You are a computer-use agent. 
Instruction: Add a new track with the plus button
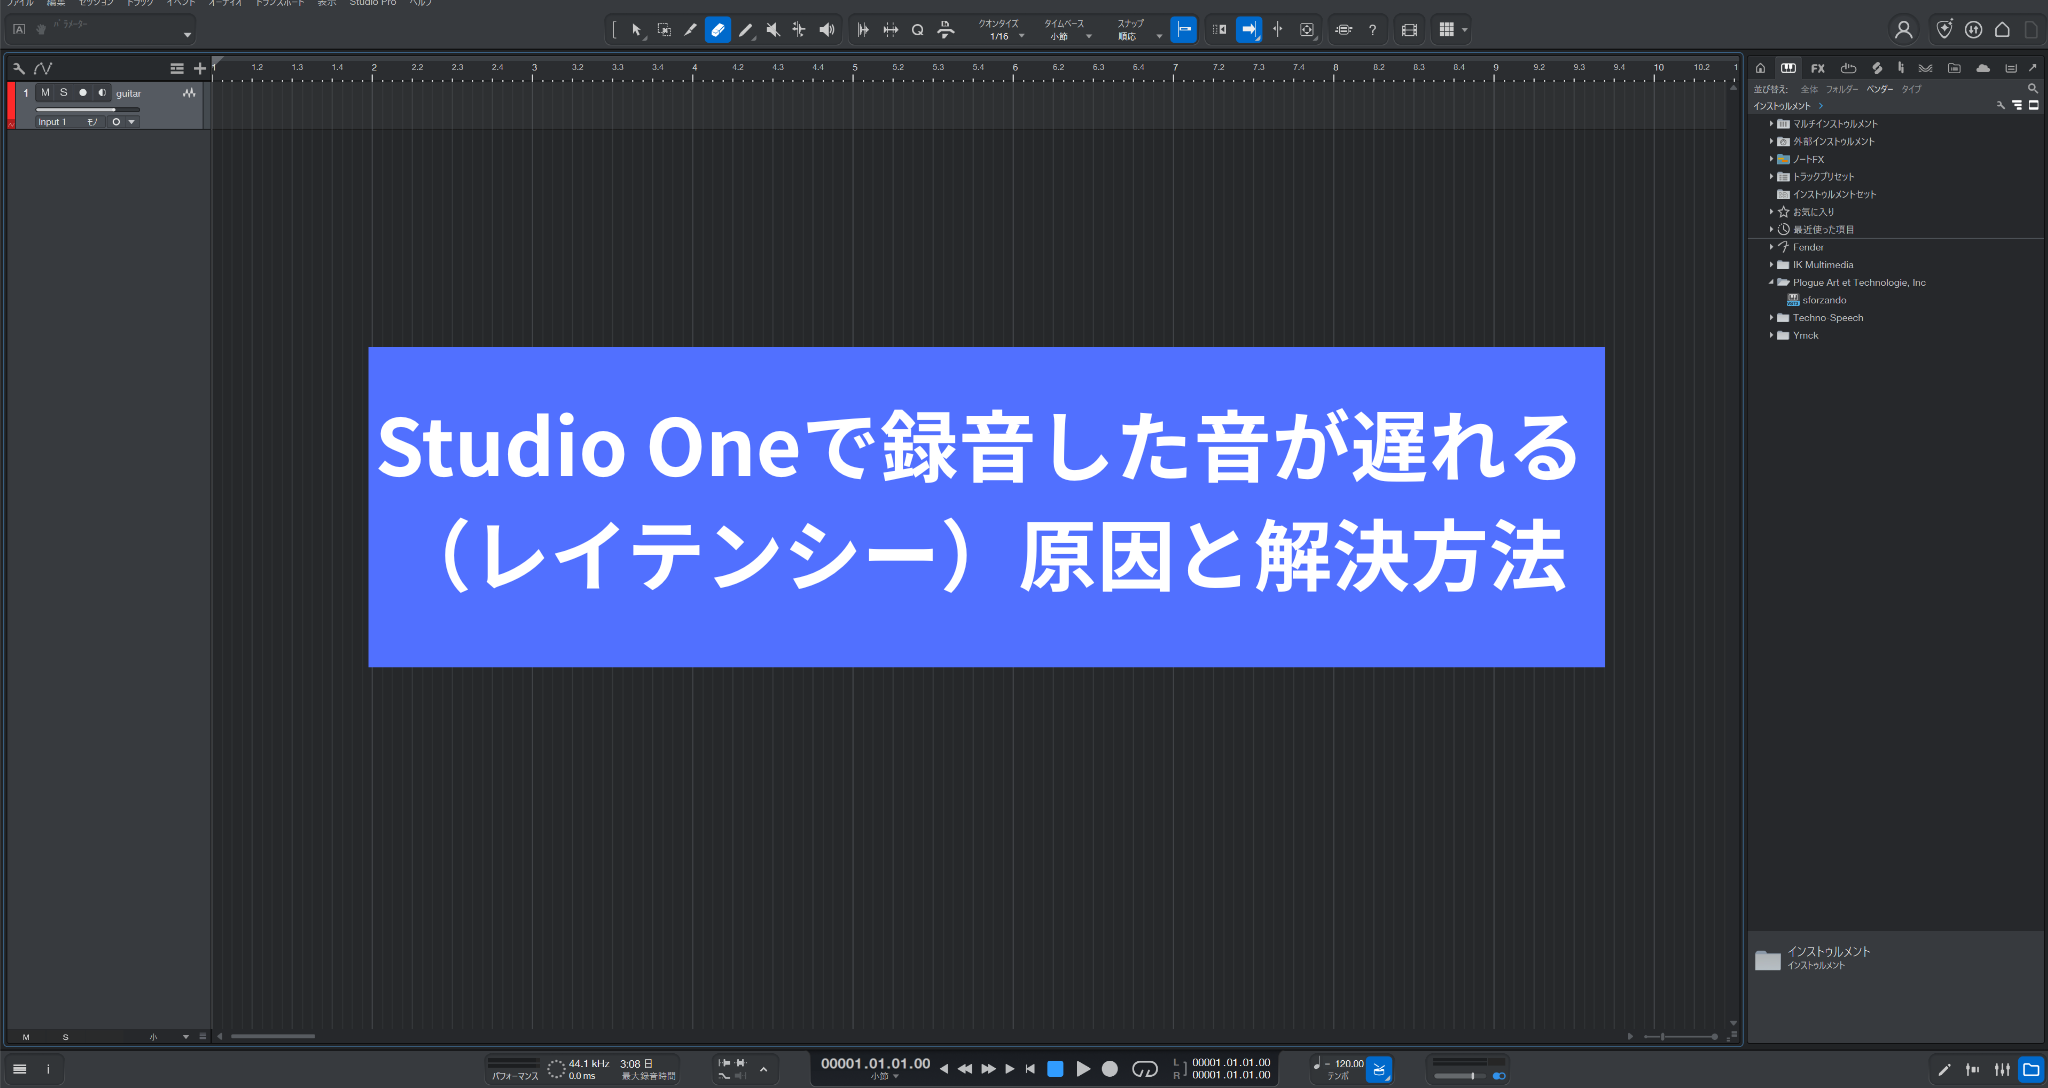tap(199, 69)
